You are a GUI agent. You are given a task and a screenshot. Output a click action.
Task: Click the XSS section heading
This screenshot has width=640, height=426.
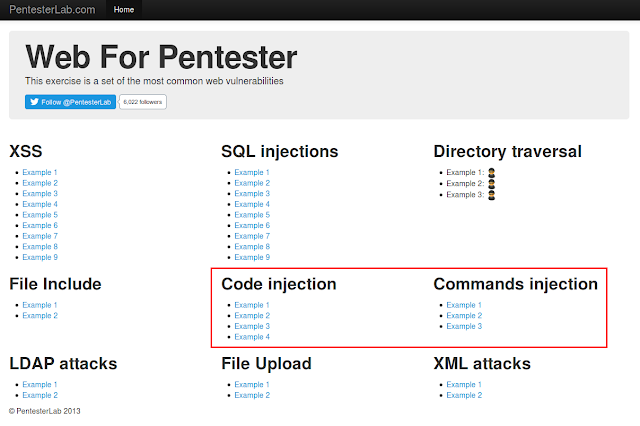(x=26, y=151)
